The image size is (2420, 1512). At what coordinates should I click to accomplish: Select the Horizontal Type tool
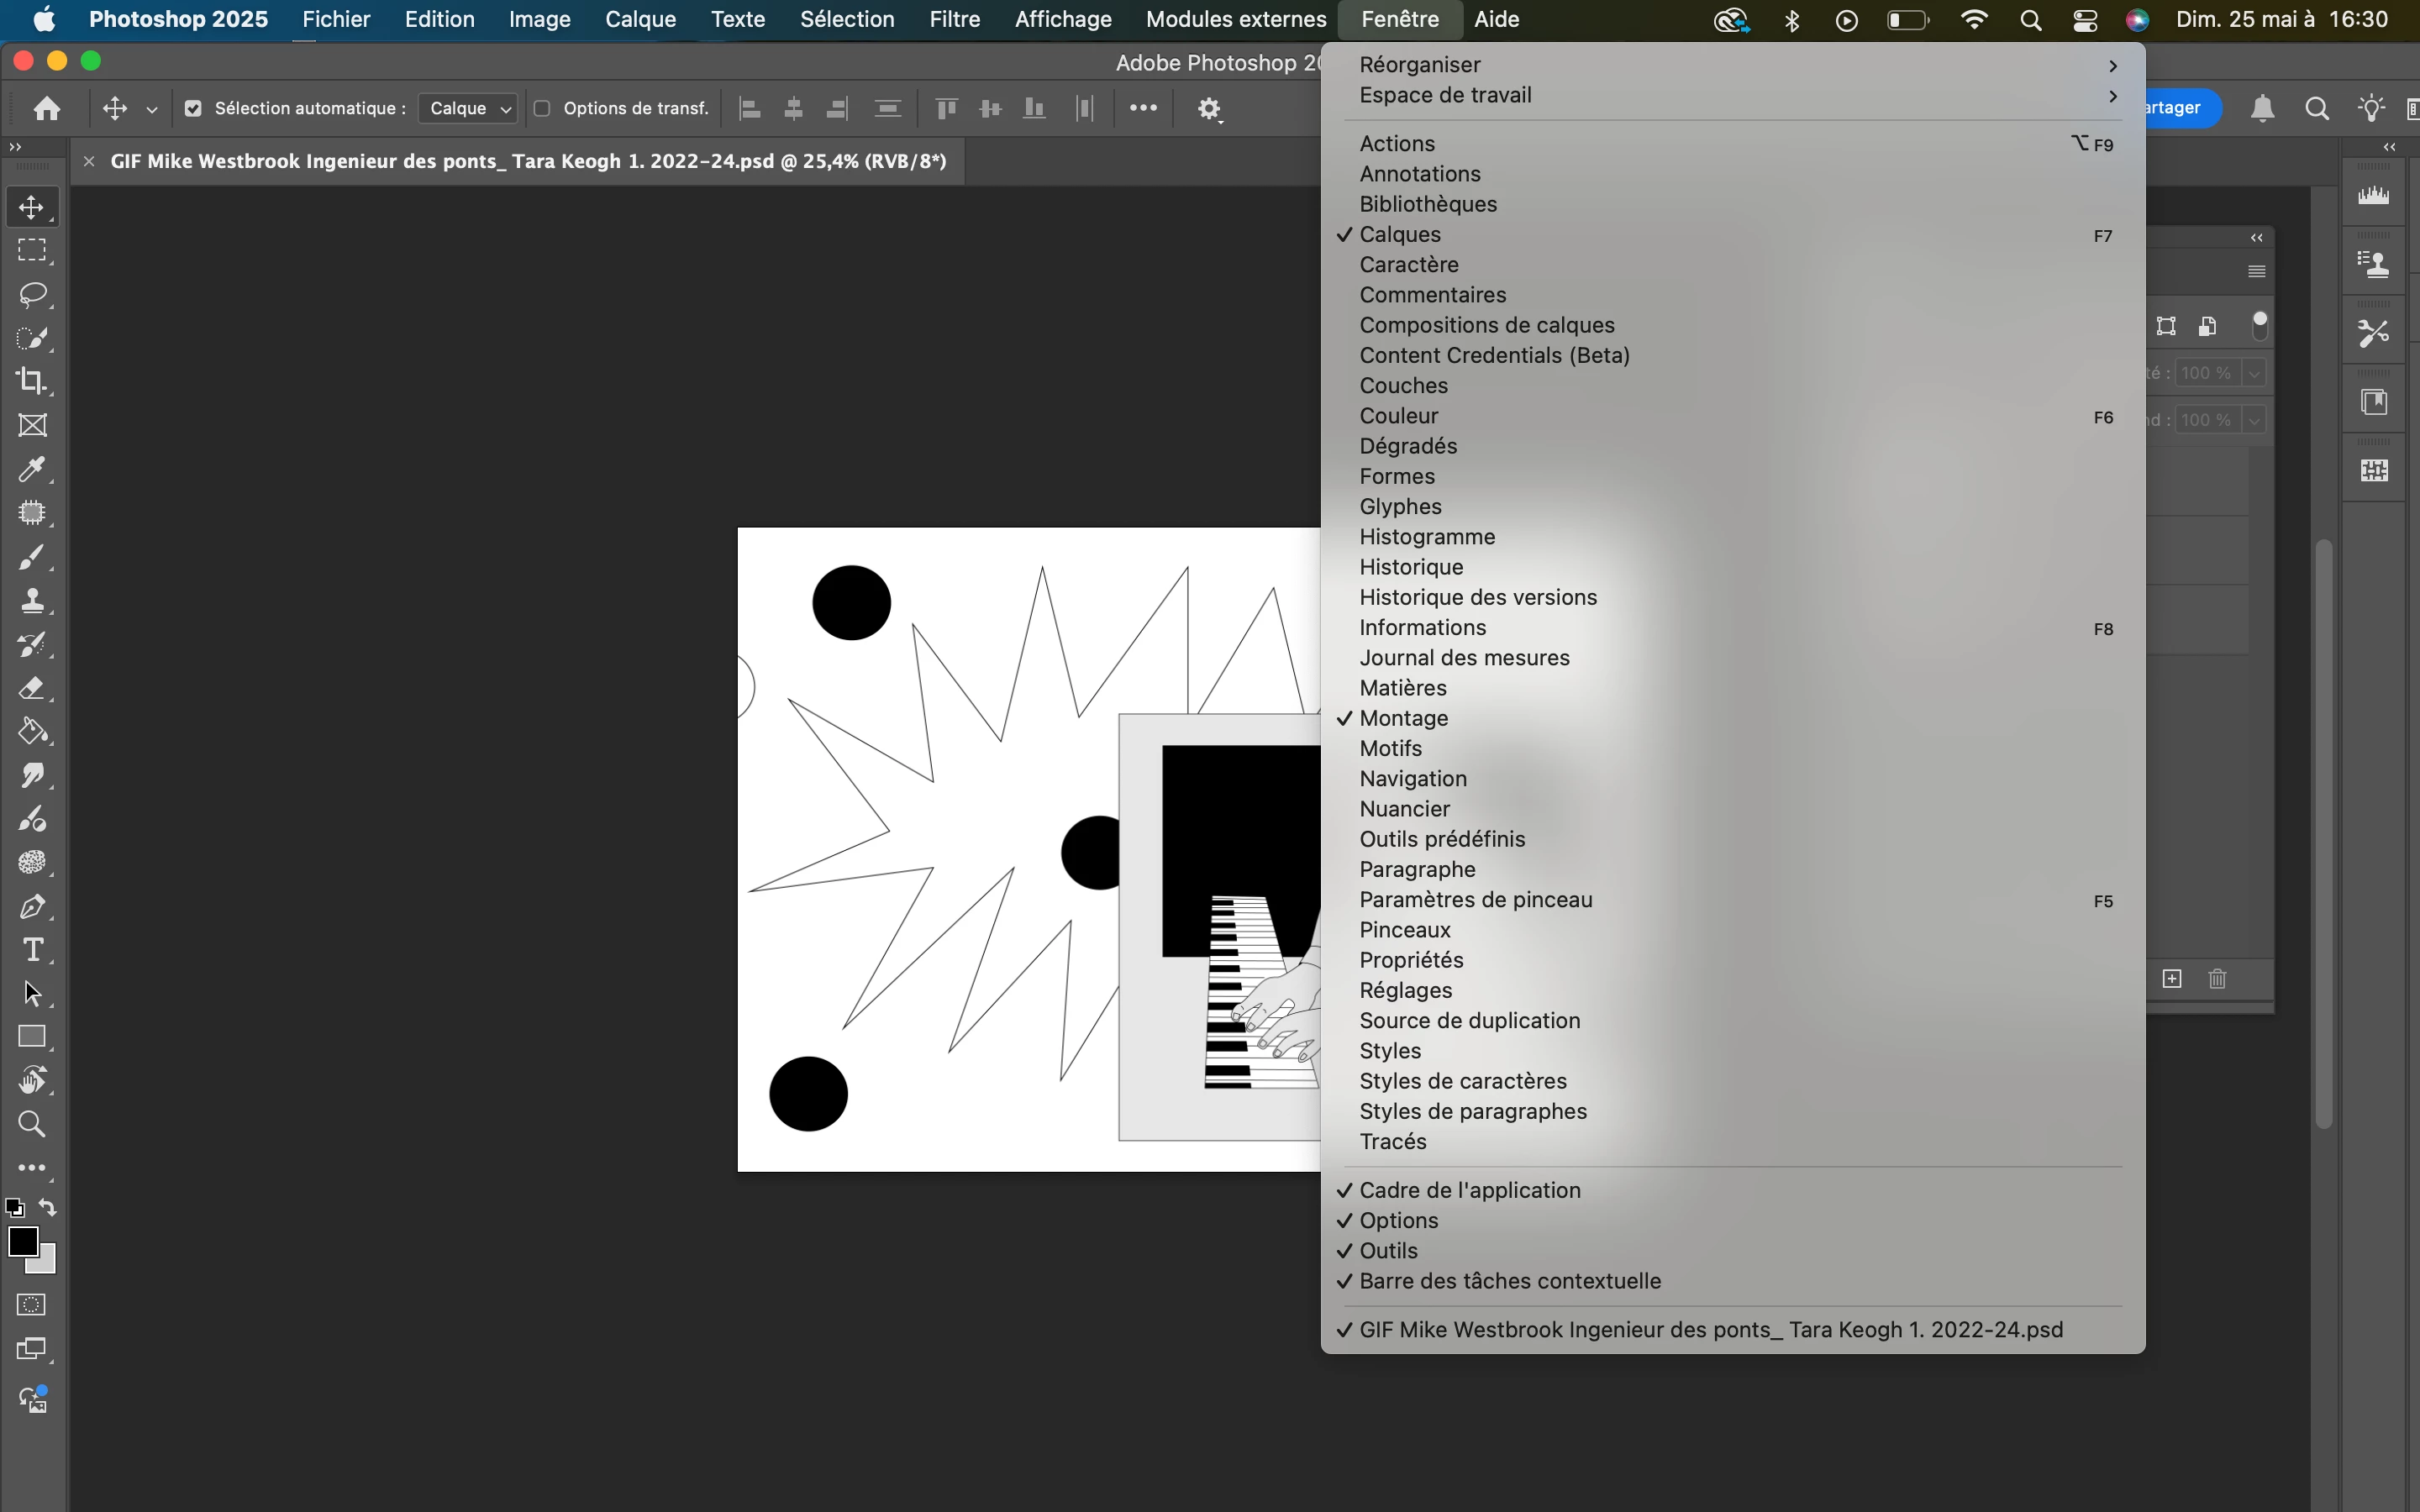click(32, 949)
